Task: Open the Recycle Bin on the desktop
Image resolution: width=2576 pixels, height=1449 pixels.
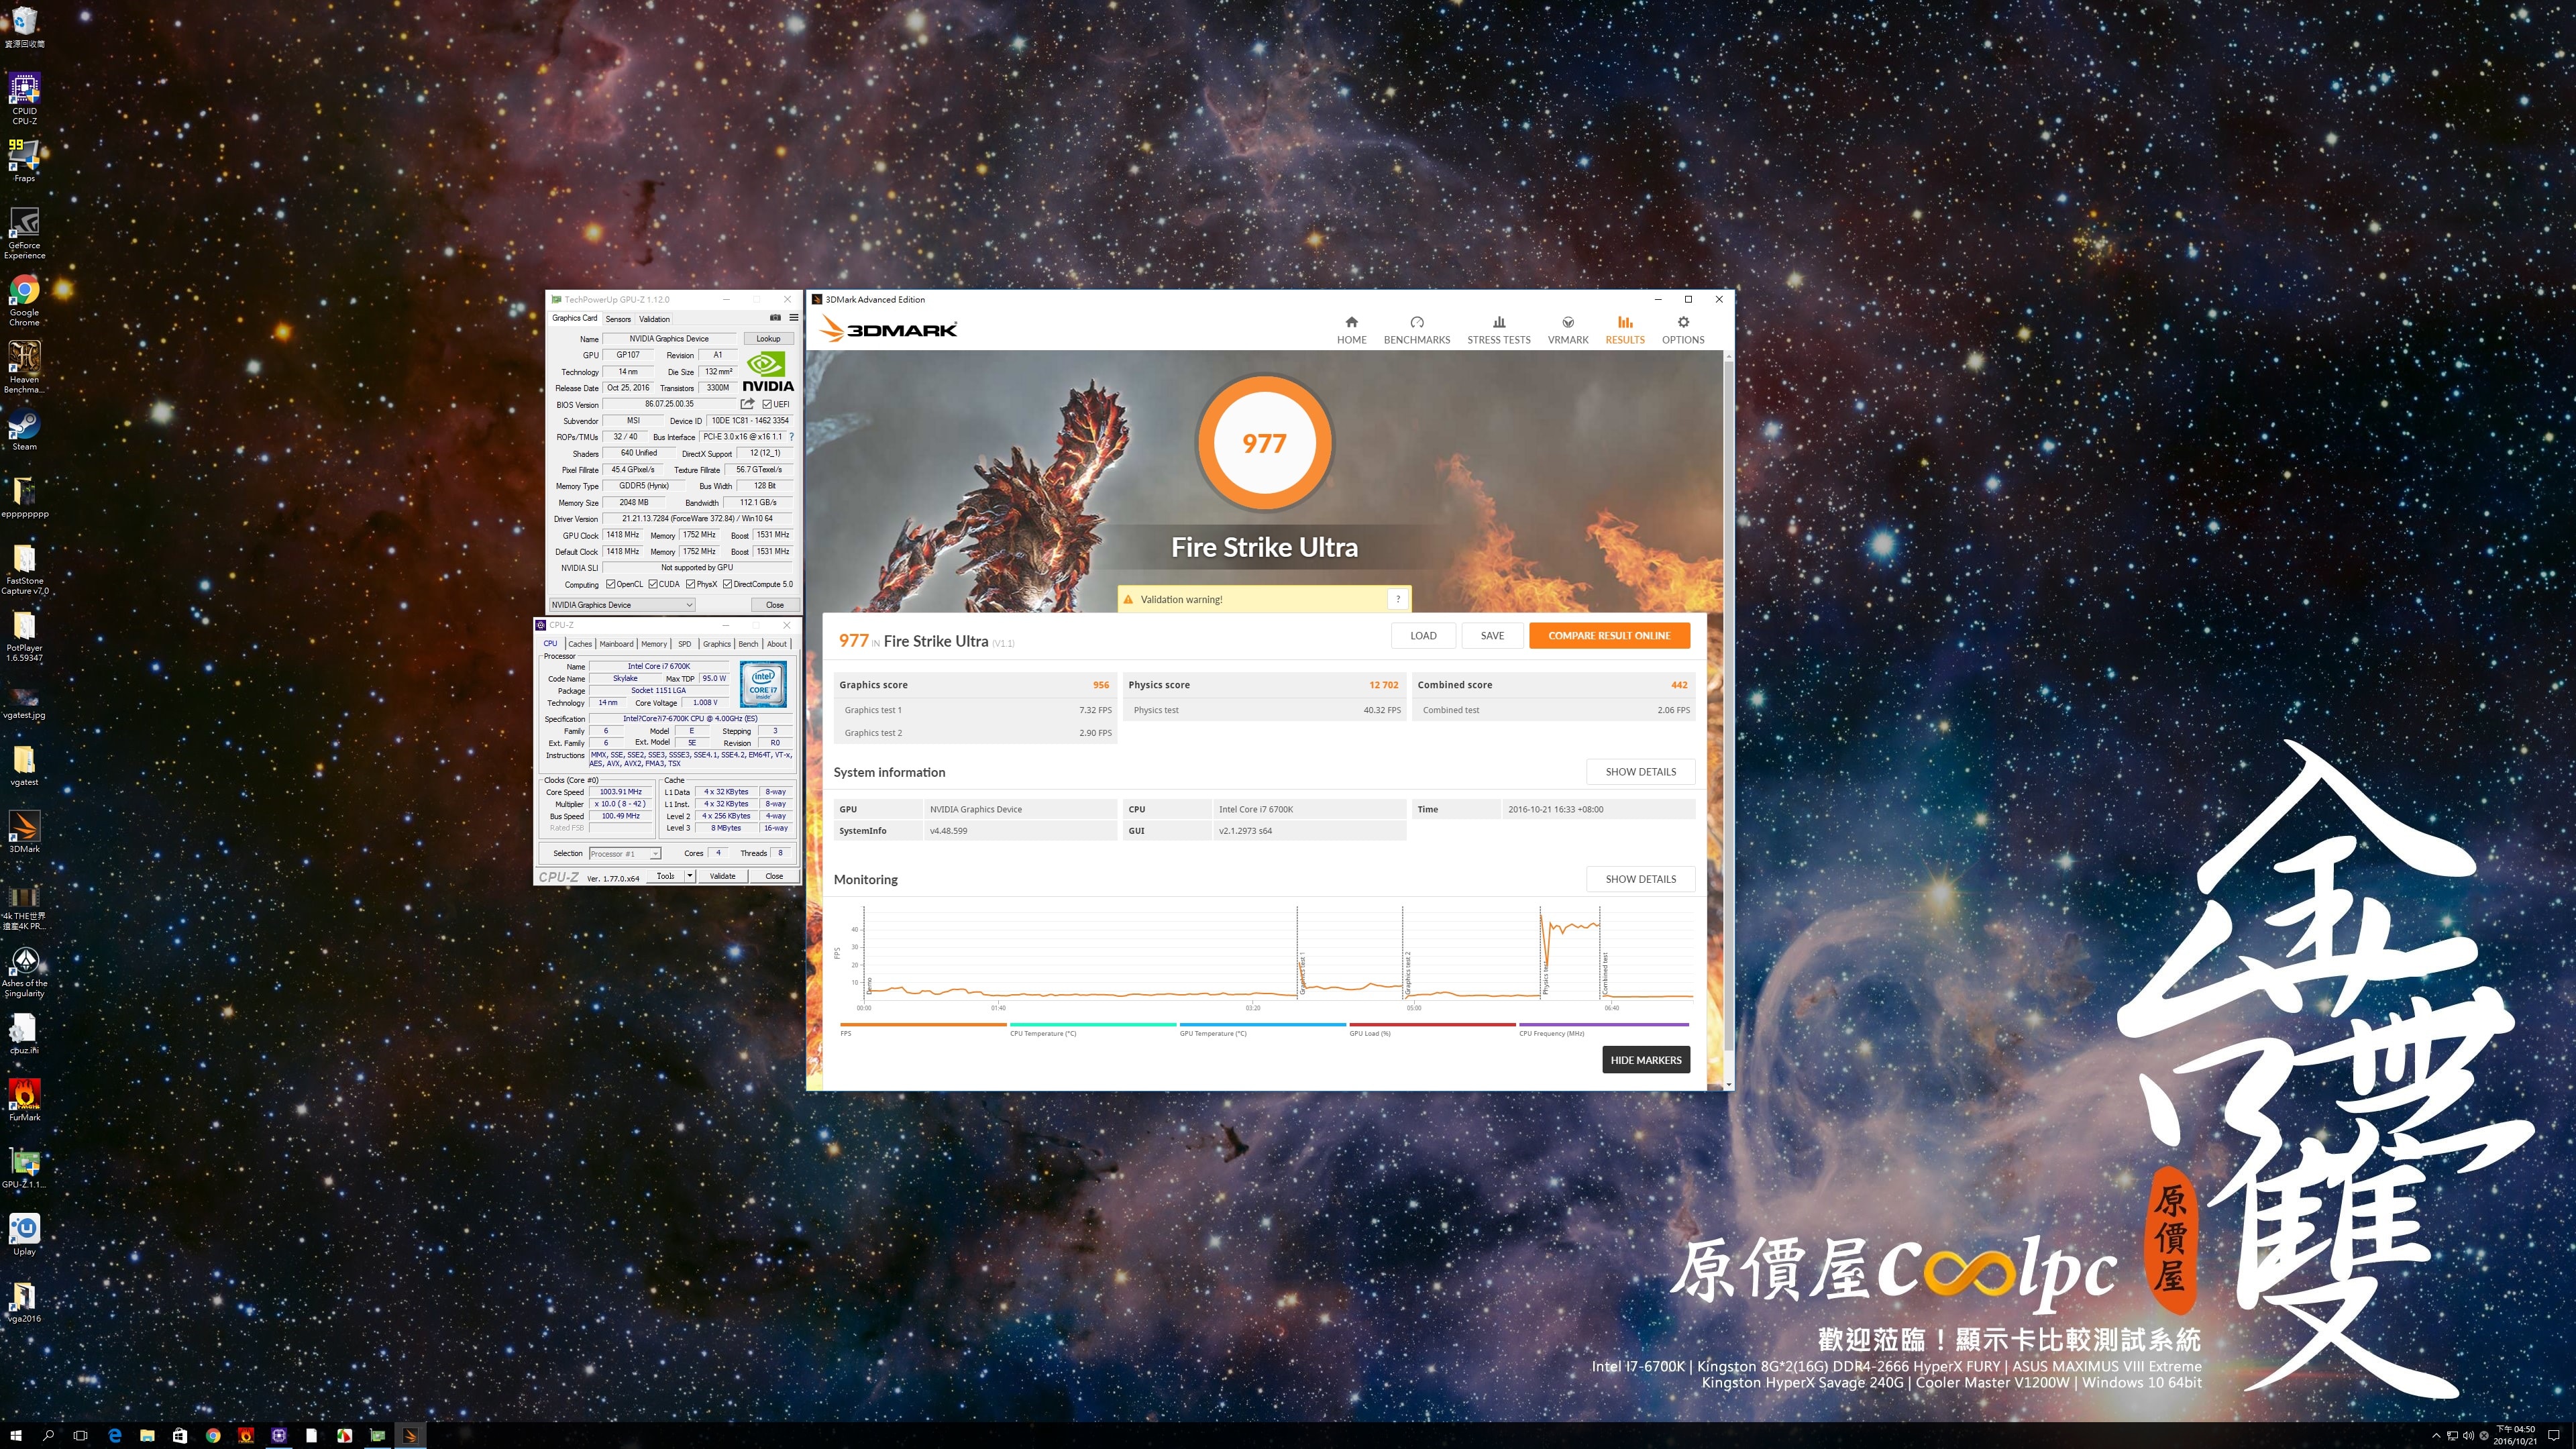Action: pos(24,27)
